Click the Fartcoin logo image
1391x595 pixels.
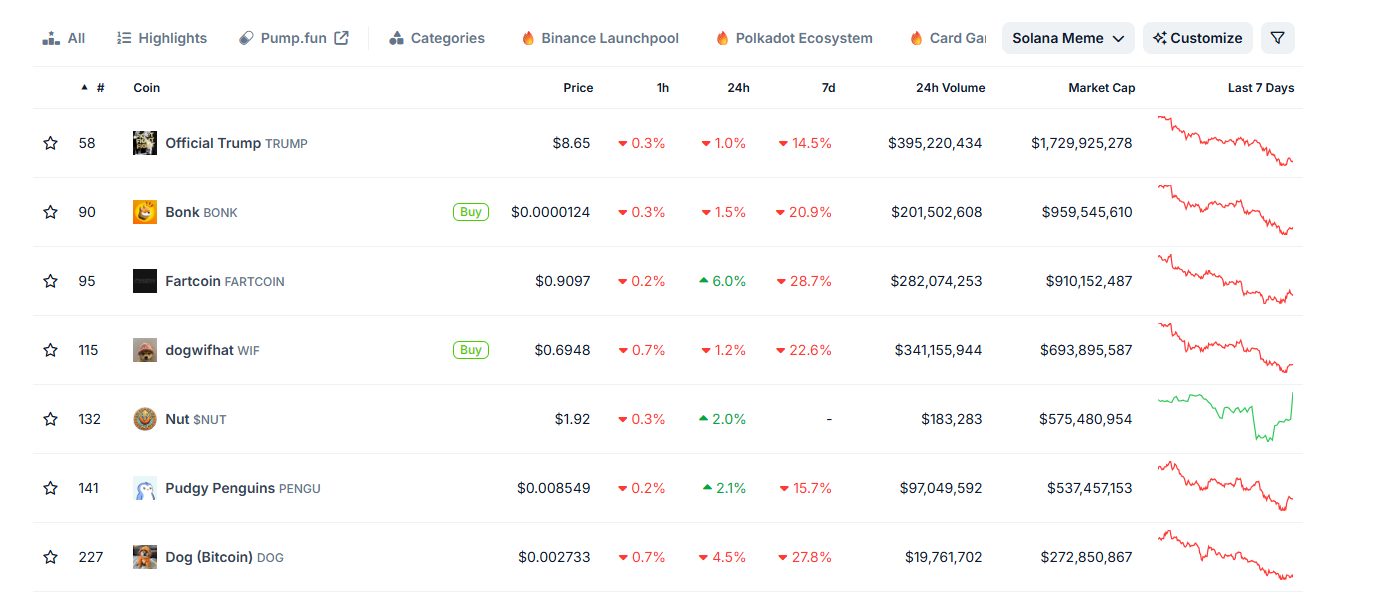(x=145, y=281)
